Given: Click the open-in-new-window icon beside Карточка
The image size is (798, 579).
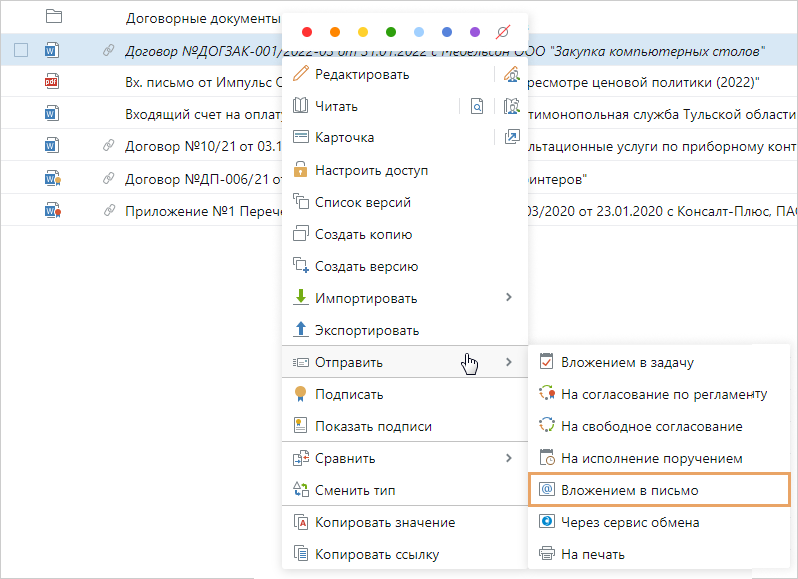Looking at the screenshot, I should (513, 137).
